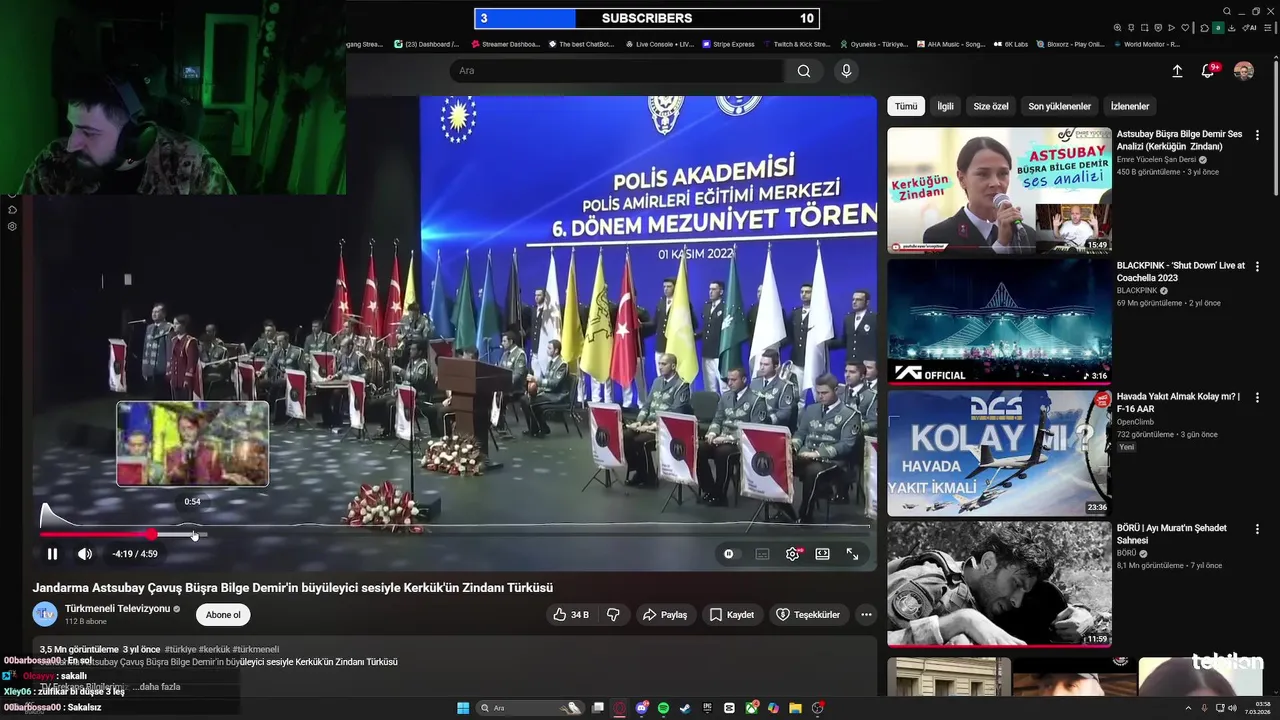Open Epic Games from taskbar

coord(707,708)
